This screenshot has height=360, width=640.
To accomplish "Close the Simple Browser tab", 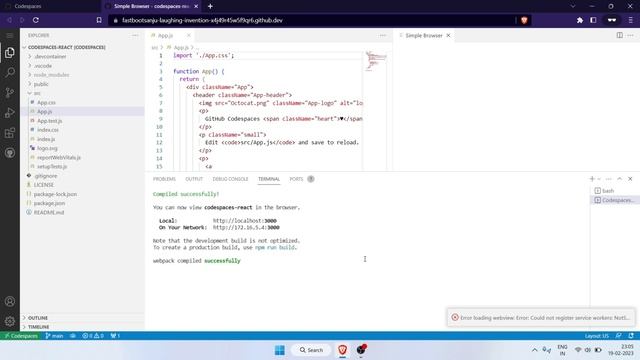I will click(448, 36).
